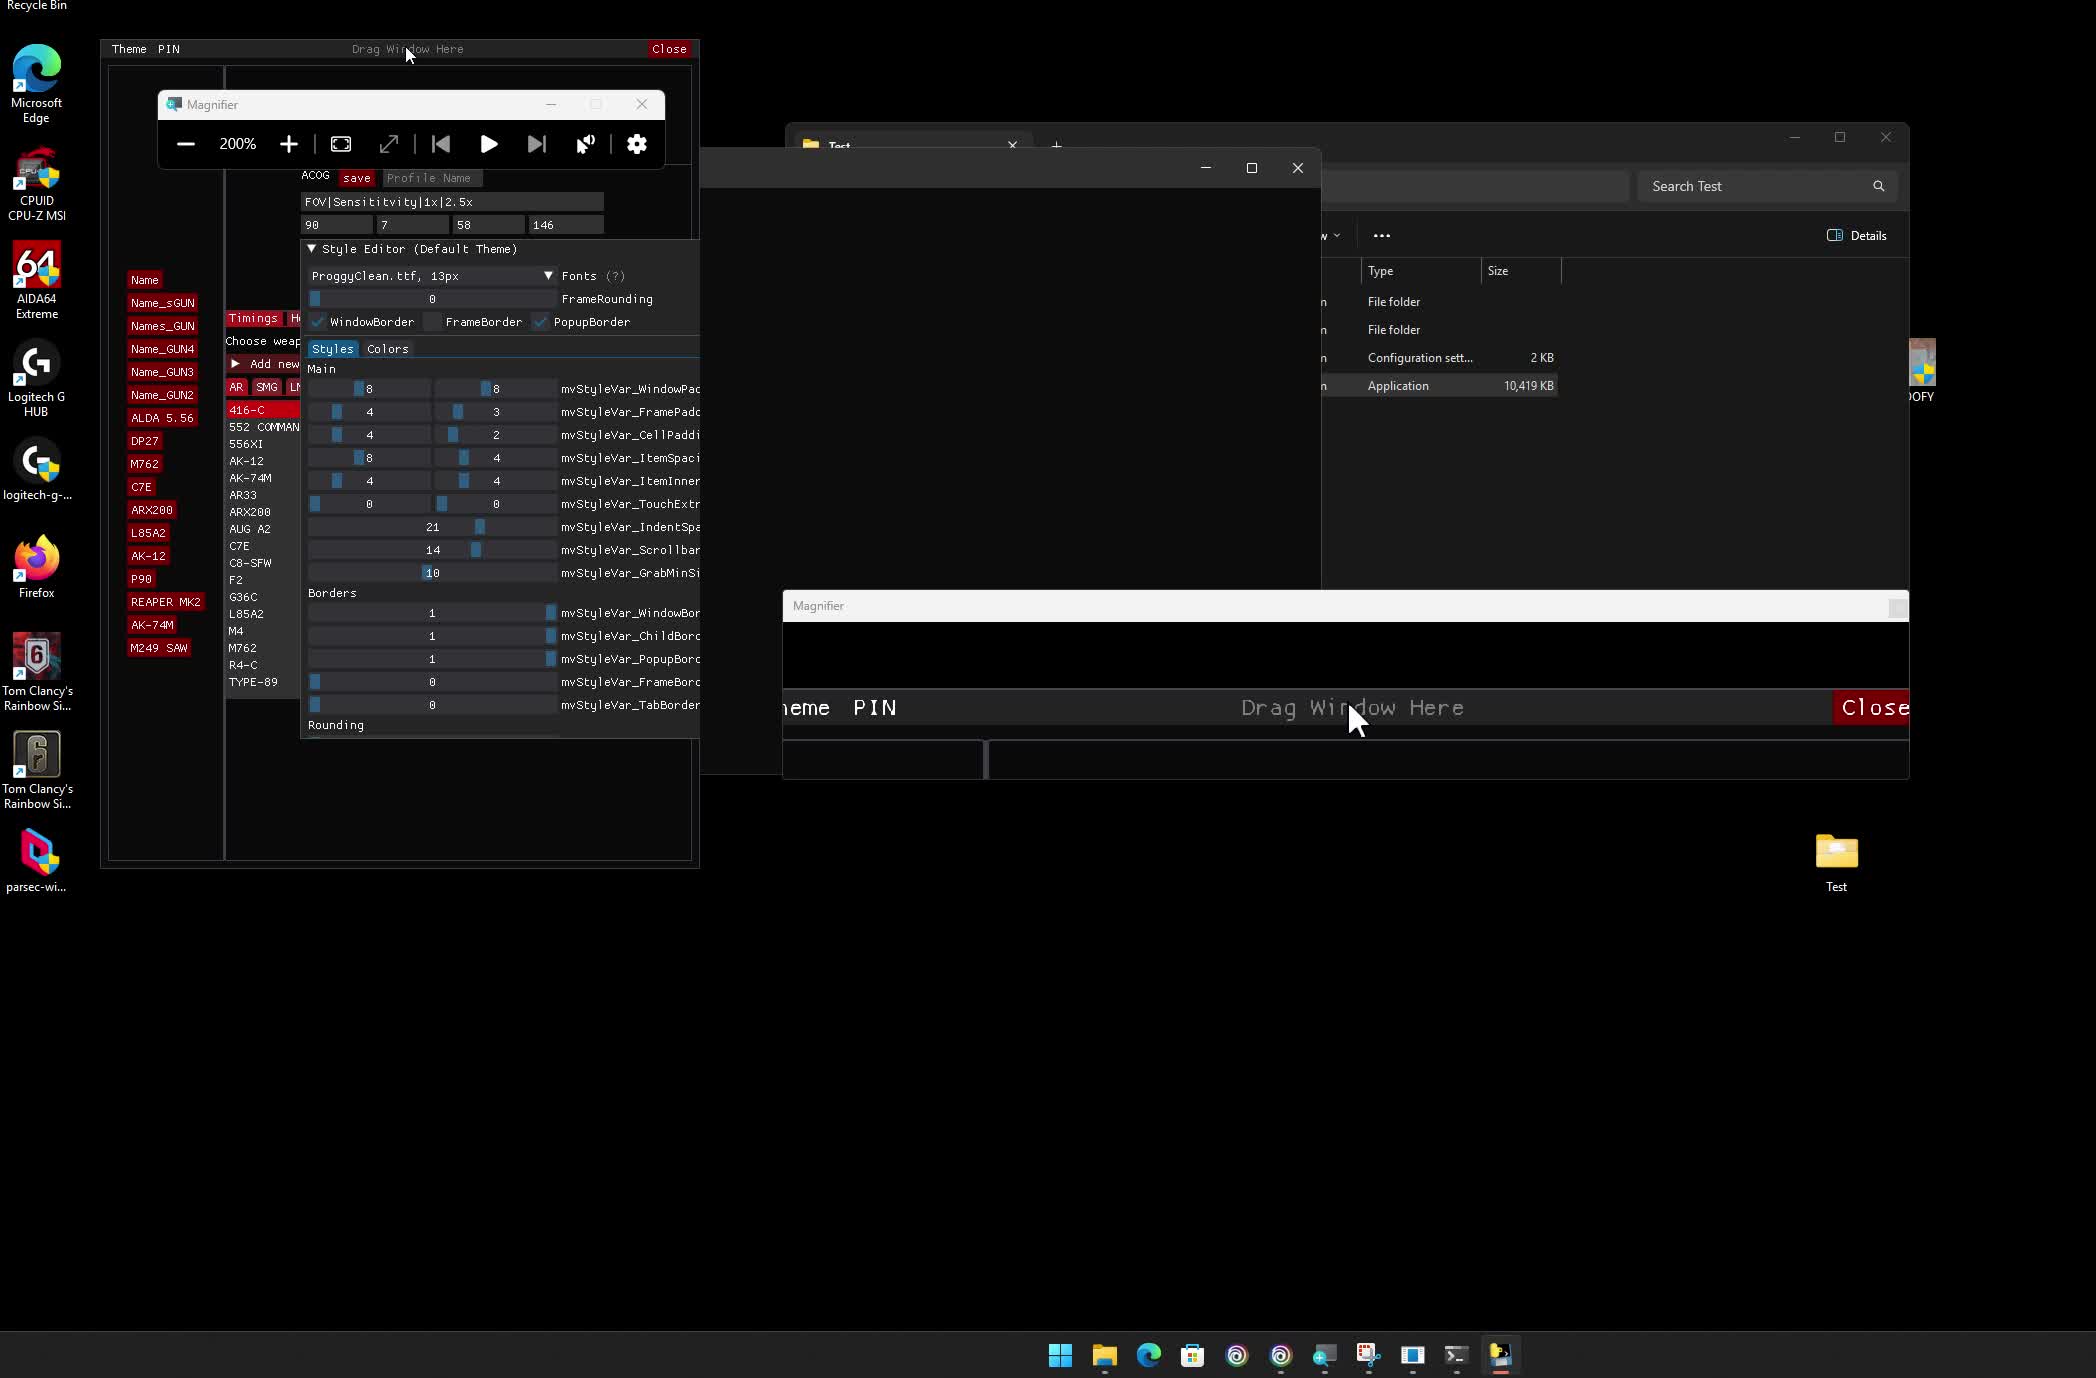Focus the Search Test field in File Explorer

click(x=1766, y=186)
